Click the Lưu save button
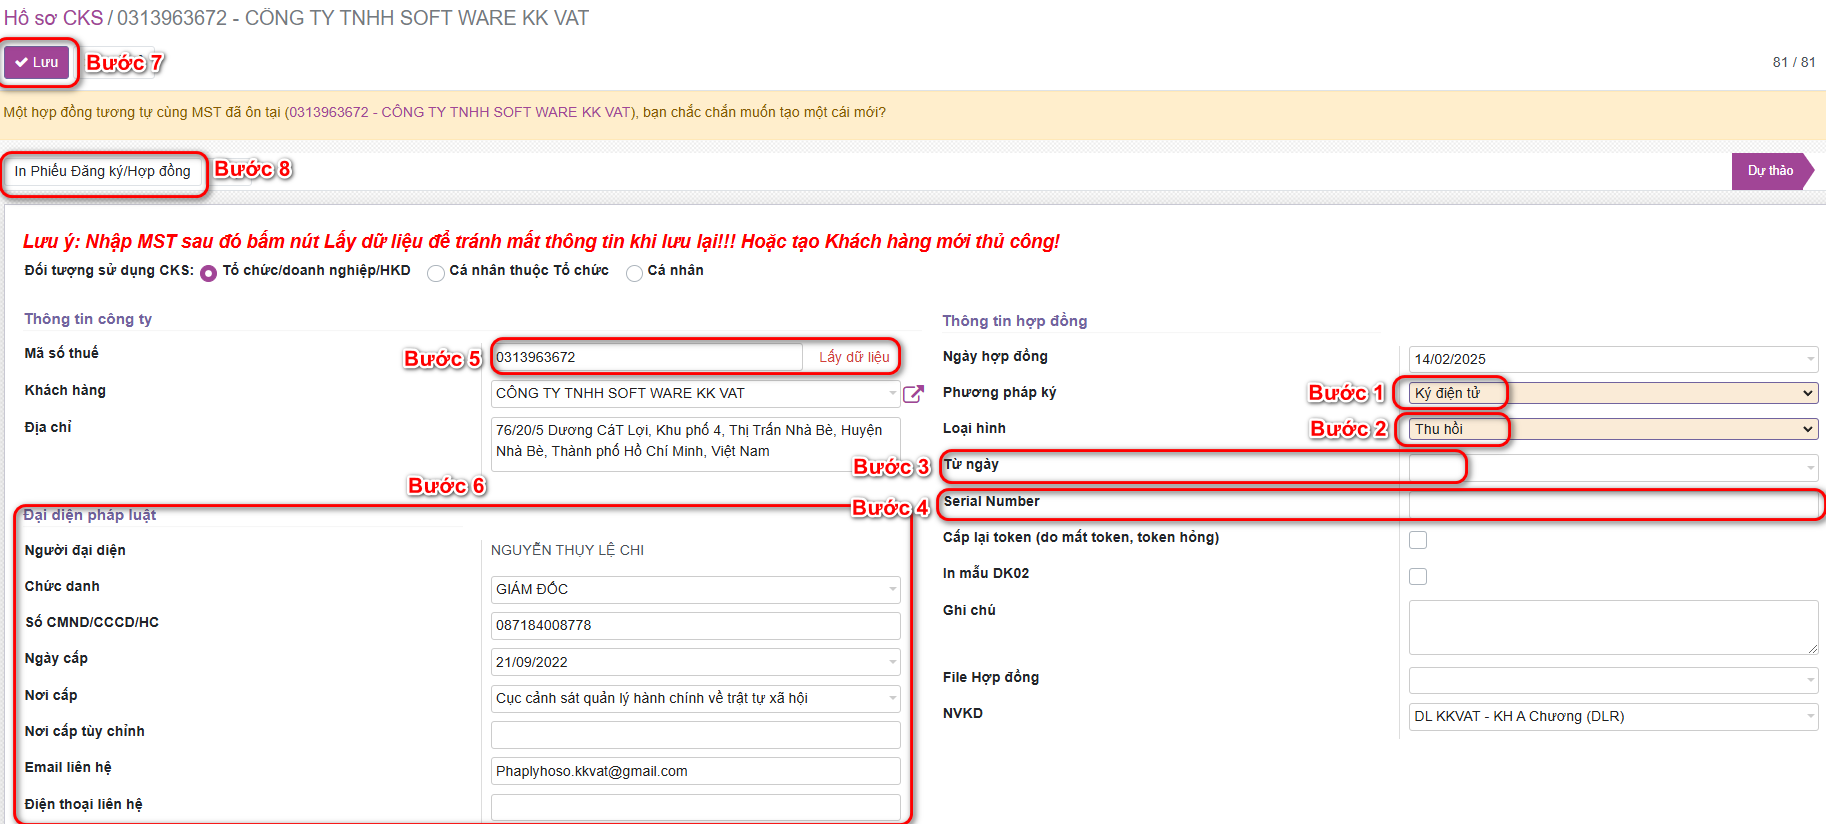Image resolution: width=1826 pixels, height=824 pixels. point(37,62)
